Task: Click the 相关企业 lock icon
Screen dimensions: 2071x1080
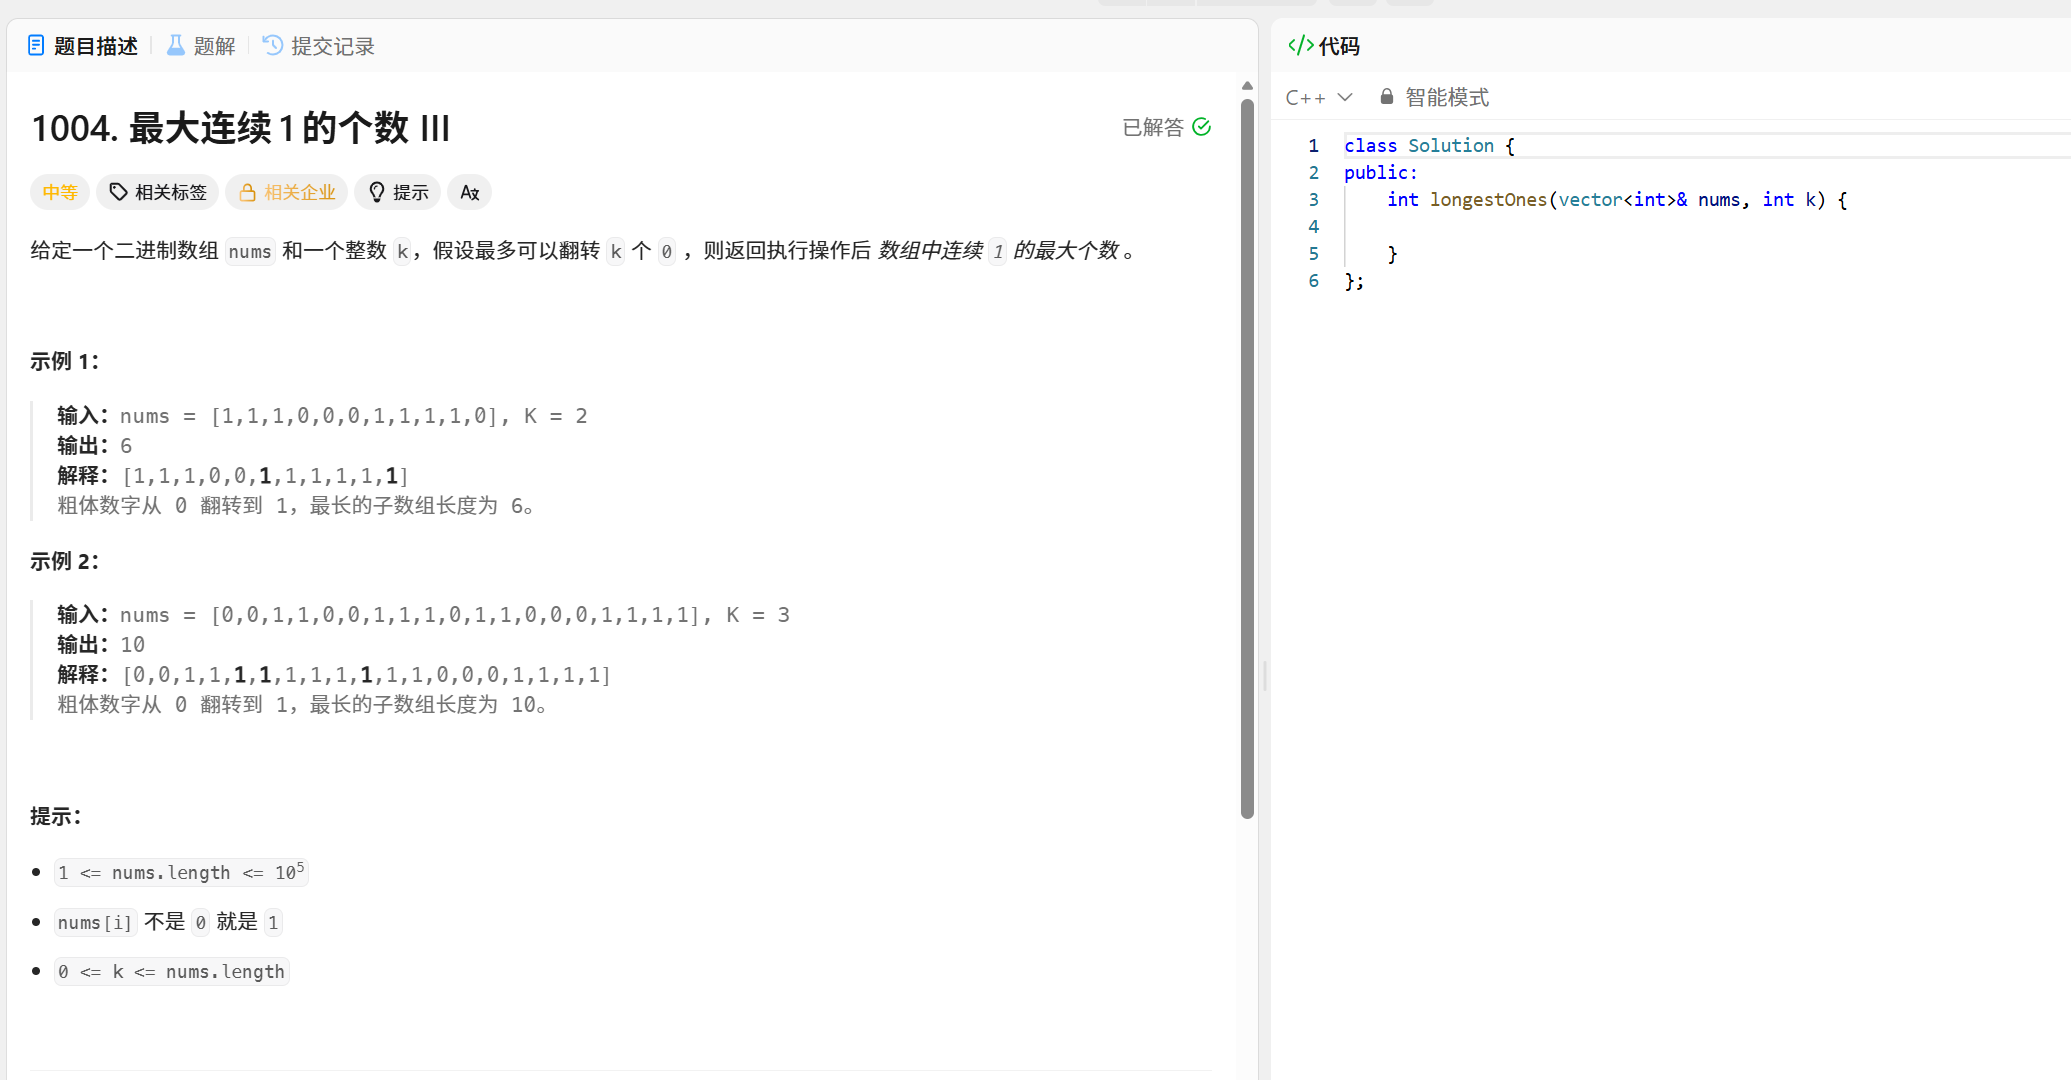Action: pyautogui.click(x=248, y=192)
